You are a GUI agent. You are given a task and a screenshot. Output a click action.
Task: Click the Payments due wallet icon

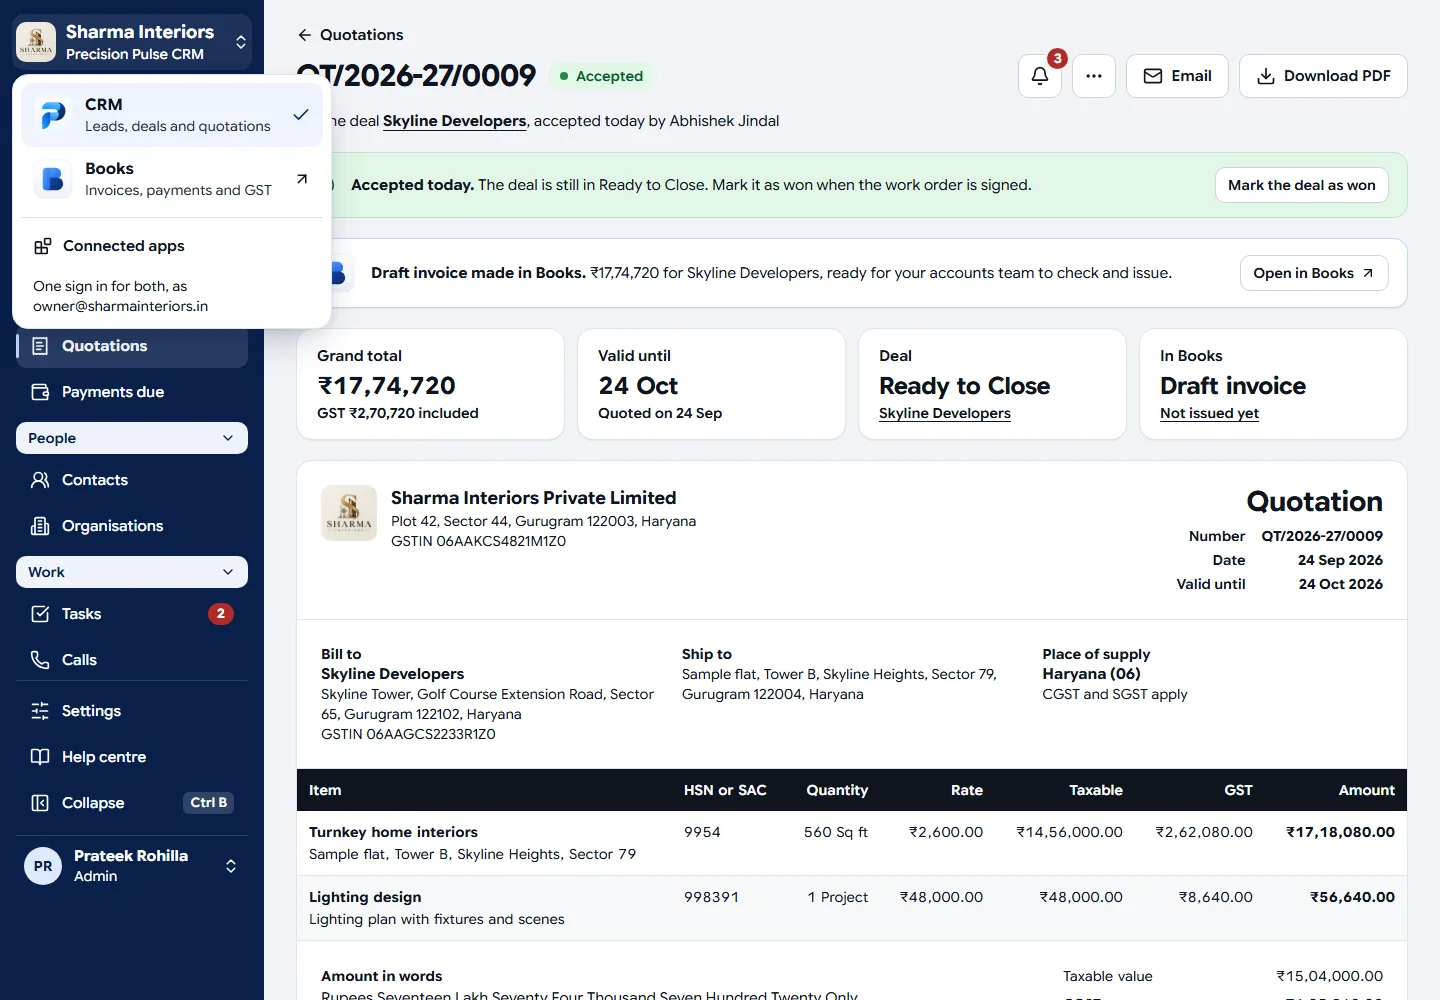tap(40, 392)
